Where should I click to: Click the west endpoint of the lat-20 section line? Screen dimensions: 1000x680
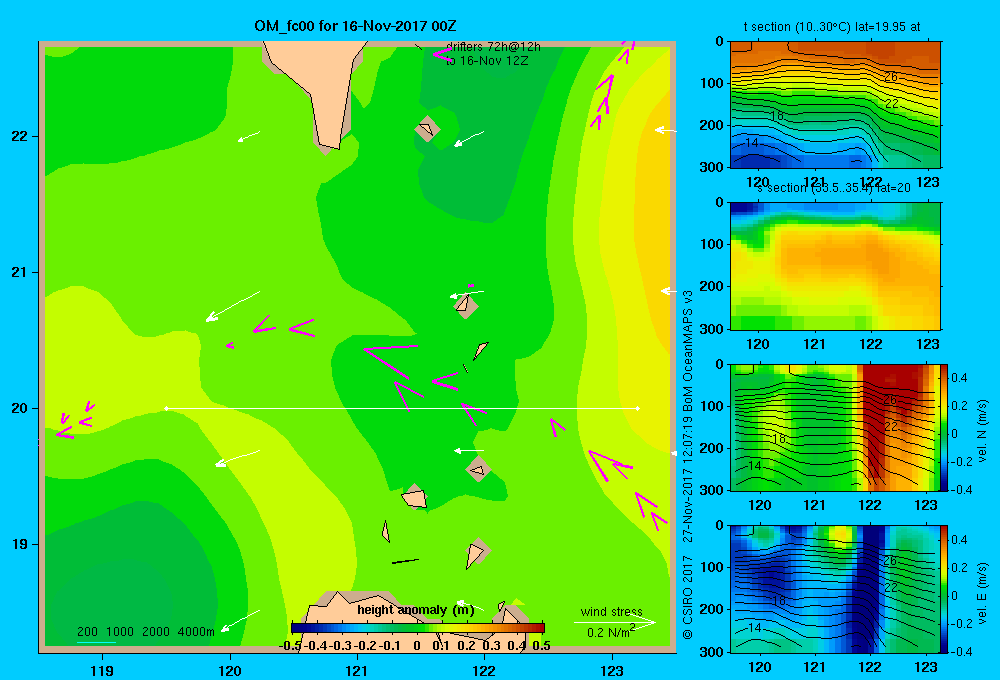pos(166,408)
